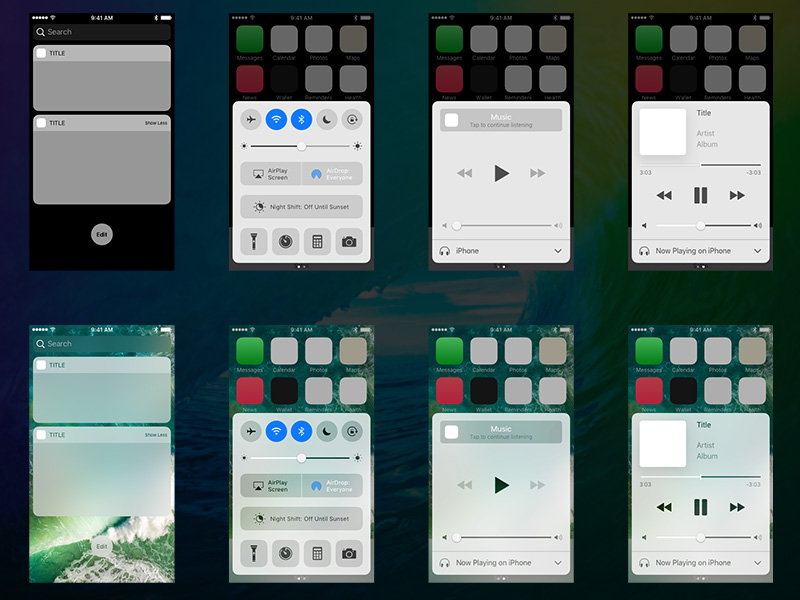Enable Do Not Disturb moon in wallpaper Control Center

[327, 432]
